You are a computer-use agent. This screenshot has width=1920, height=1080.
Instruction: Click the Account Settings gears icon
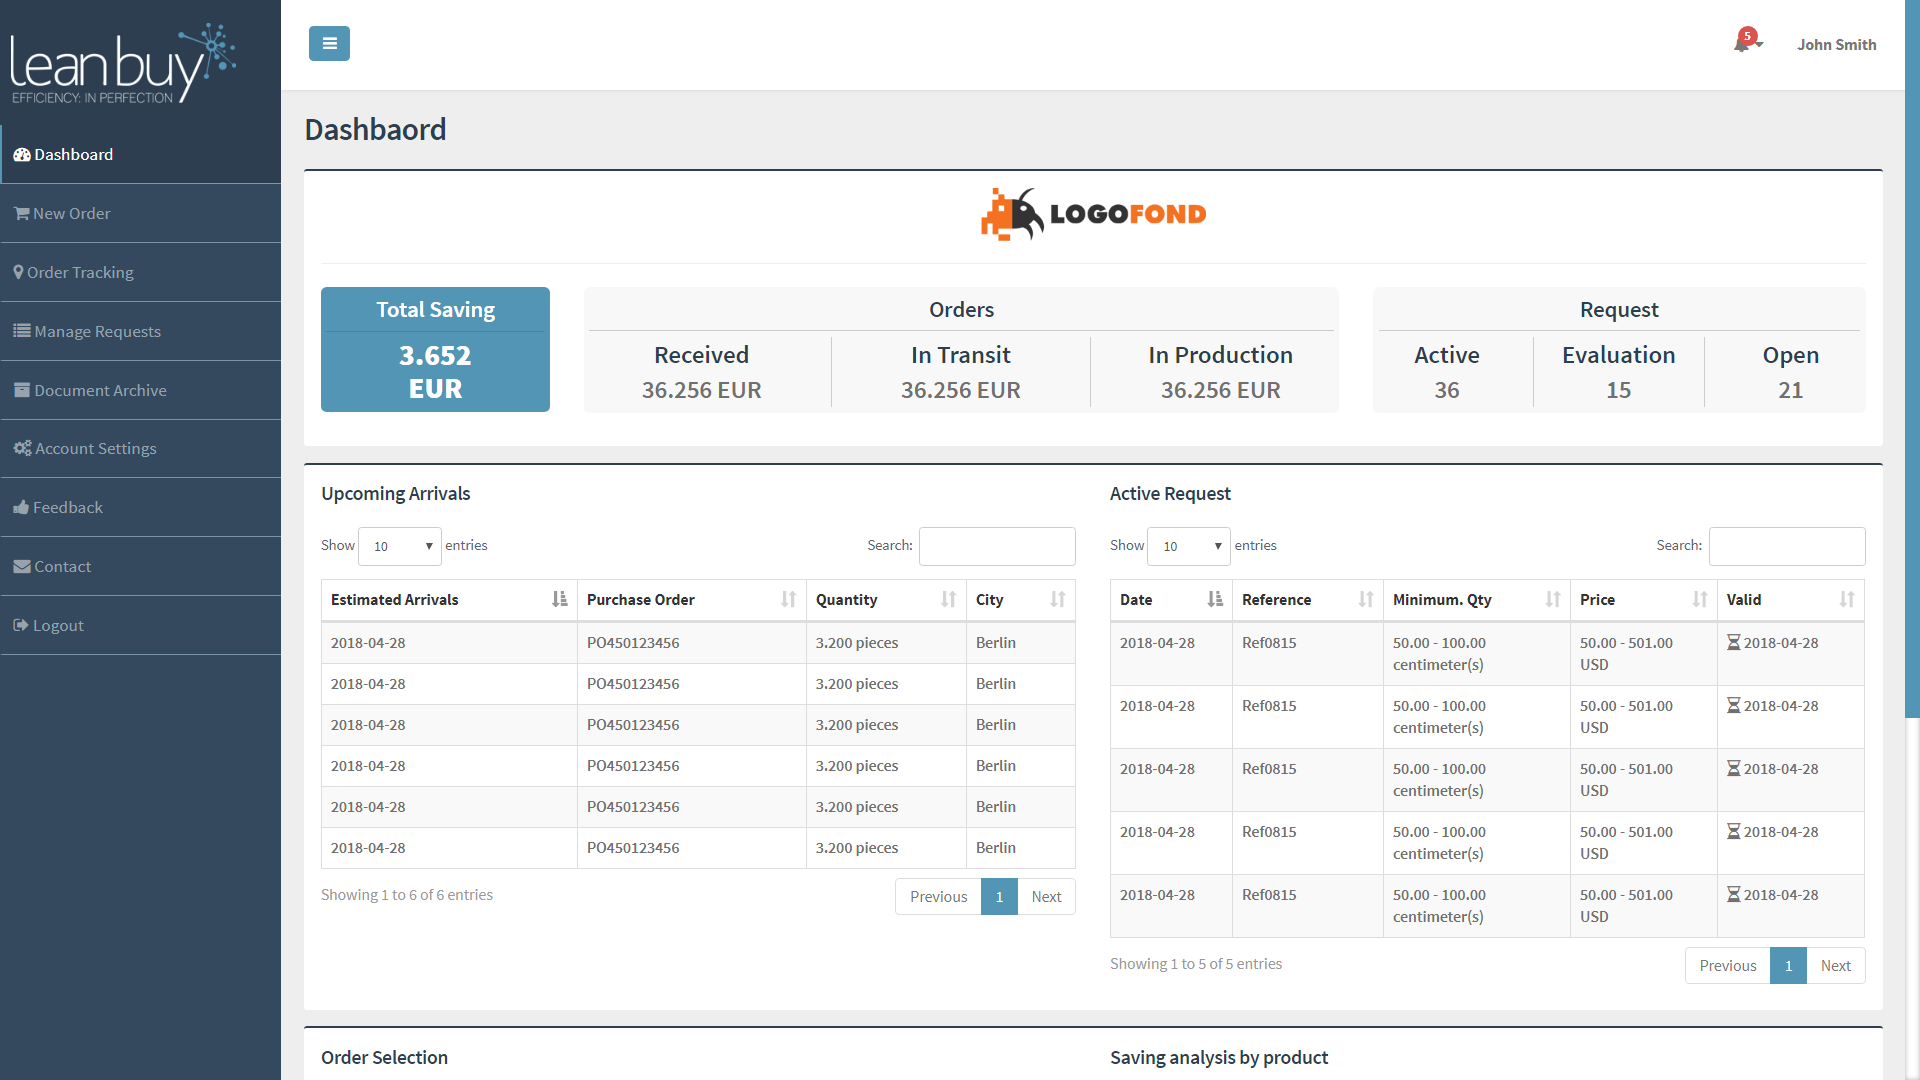click(22, 448)
